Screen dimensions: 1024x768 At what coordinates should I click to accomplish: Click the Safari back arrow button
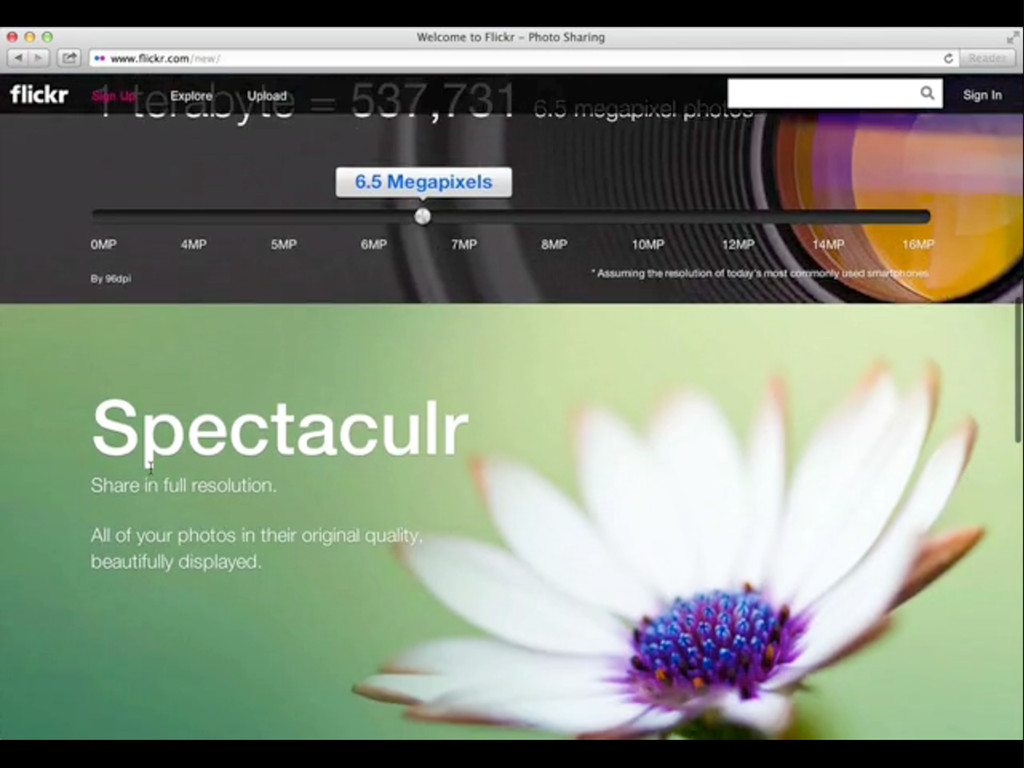(x=19, y=58)
